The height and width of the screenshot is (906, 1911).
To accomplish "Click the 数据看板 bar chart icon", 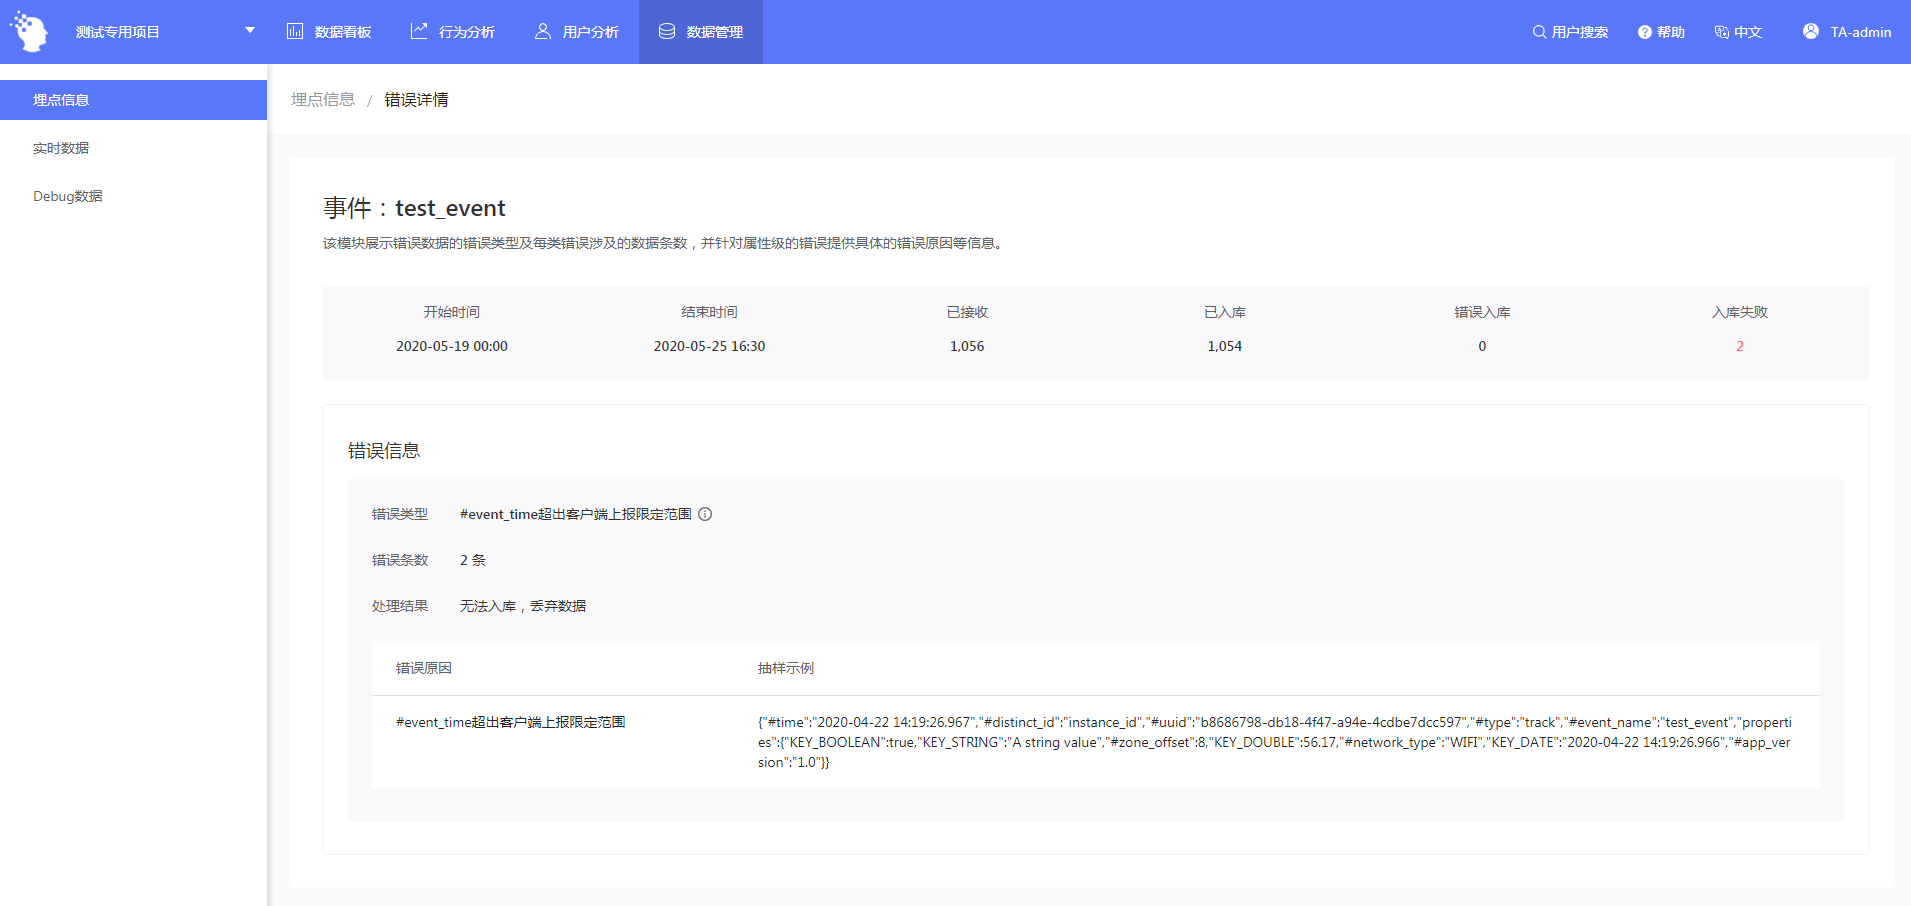I will click(x=295, y=32).
